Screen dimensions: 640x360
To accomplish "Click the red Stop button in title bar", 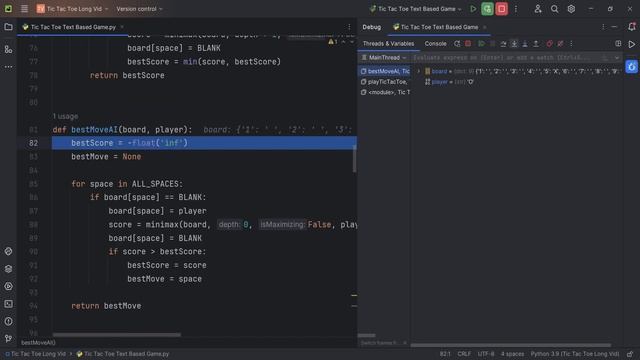I will 502,9.
